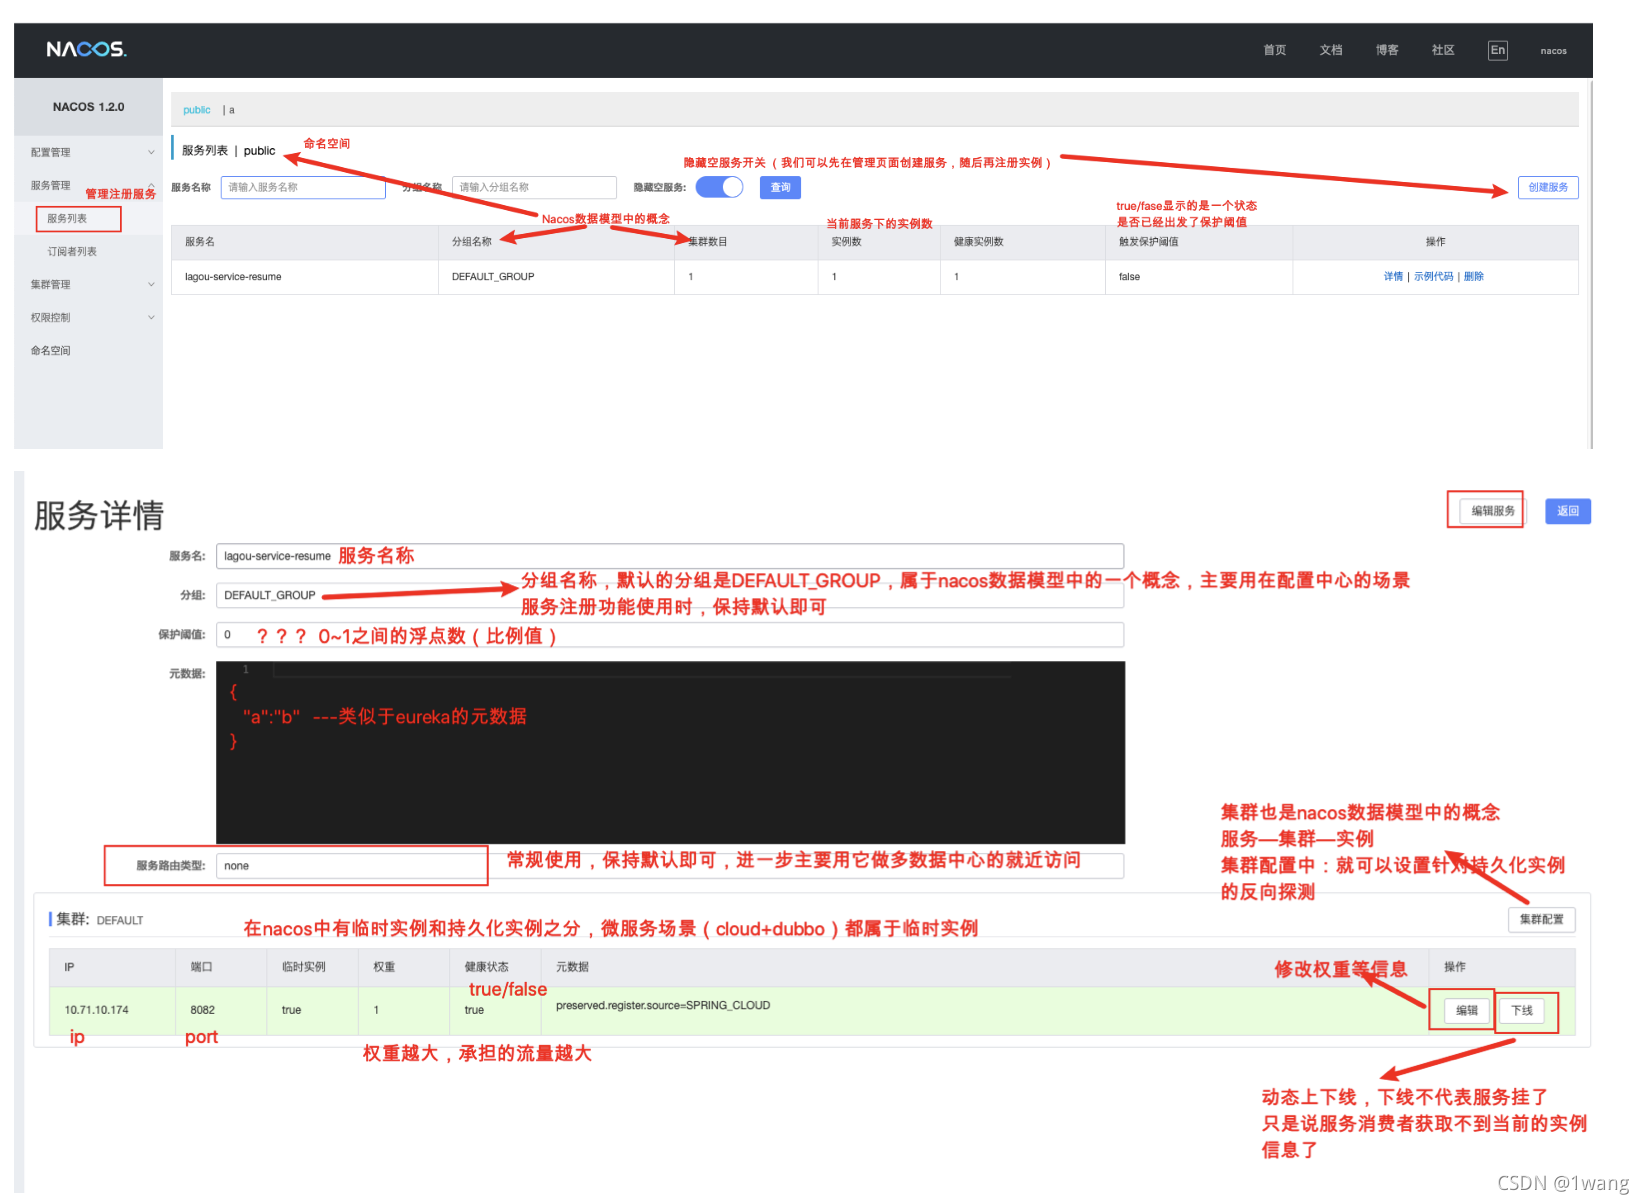This screenshot has width=1644, height=1204.
Task: Open 命名空间 in the sidebar
Action: pyautogui.click(x=50, y=350)
